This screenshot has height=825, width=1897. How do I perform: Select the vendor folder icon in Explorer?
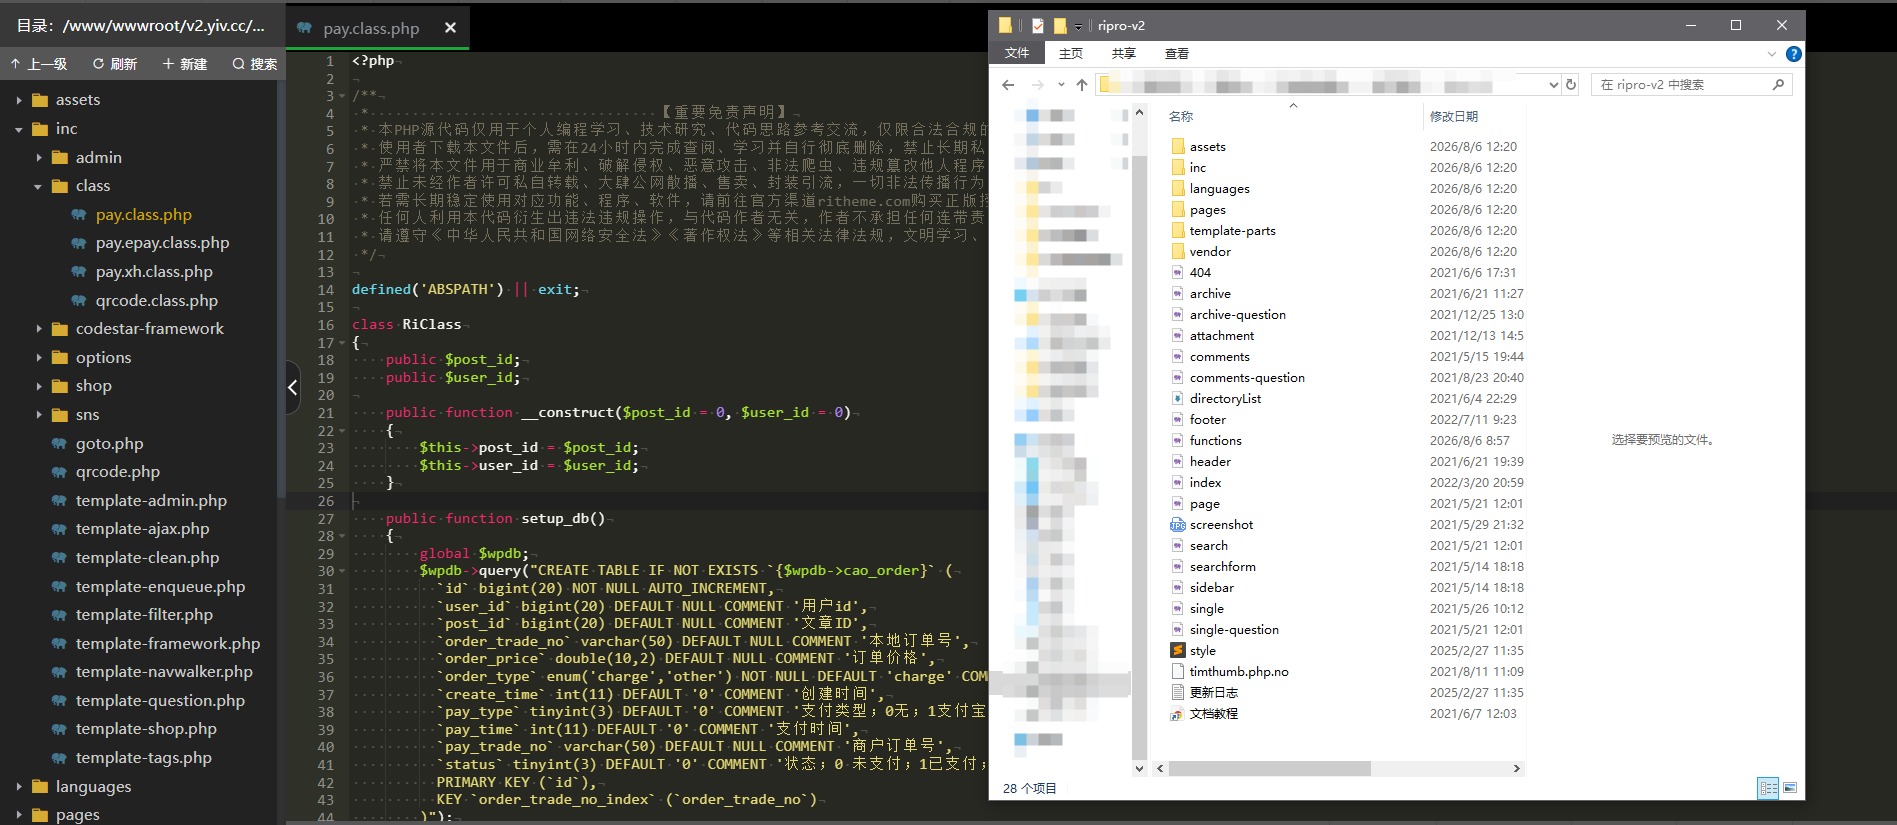tap(1178, 252)
